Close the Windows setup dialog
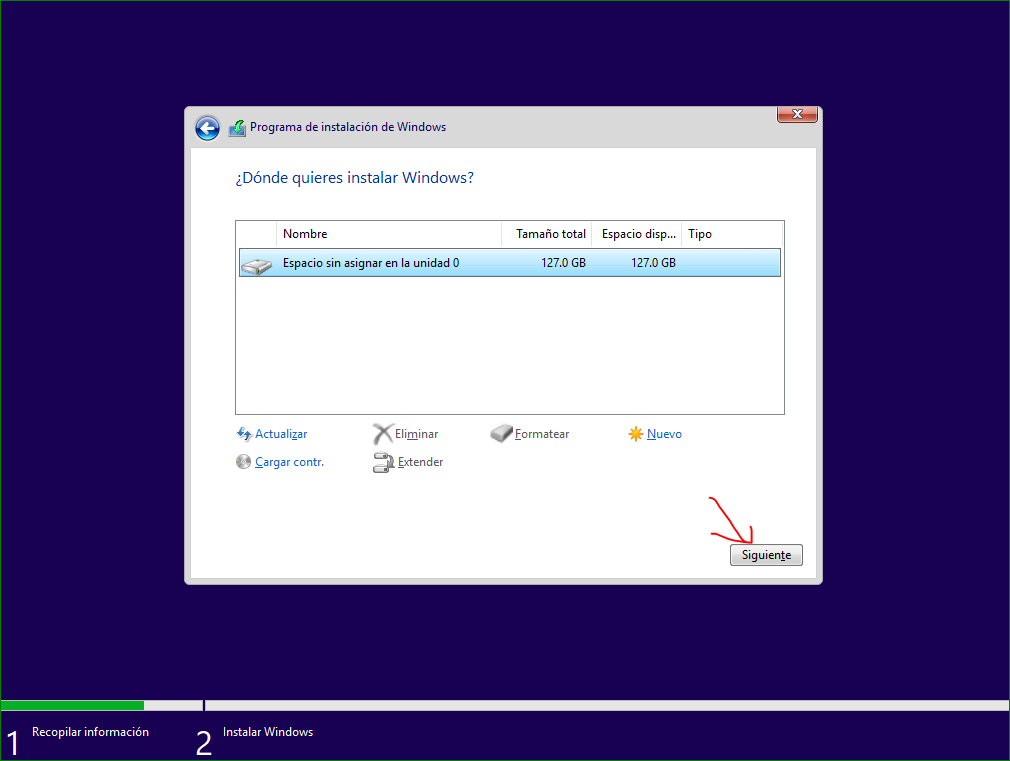 797,114
